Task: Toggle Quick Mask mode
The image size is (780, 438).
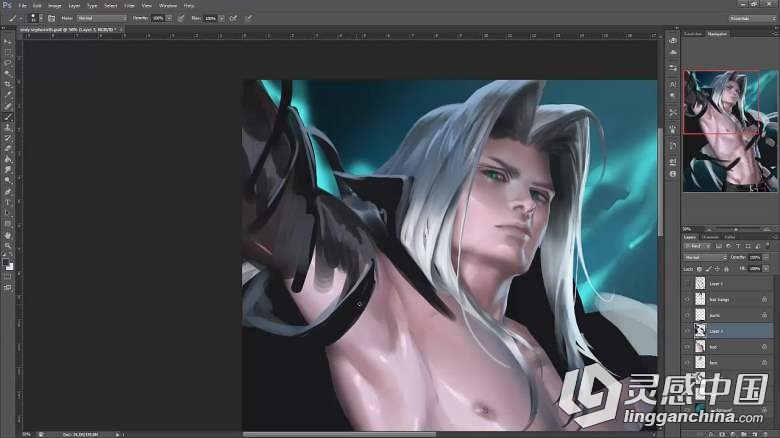Action: (7, 277)
